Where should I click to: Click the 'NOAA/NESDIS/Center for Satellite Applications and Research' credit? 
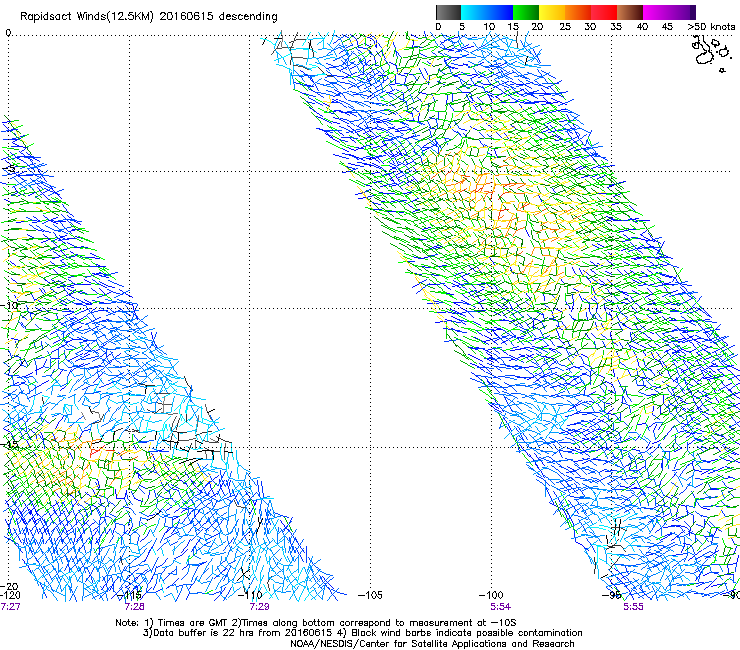point(432,644)
